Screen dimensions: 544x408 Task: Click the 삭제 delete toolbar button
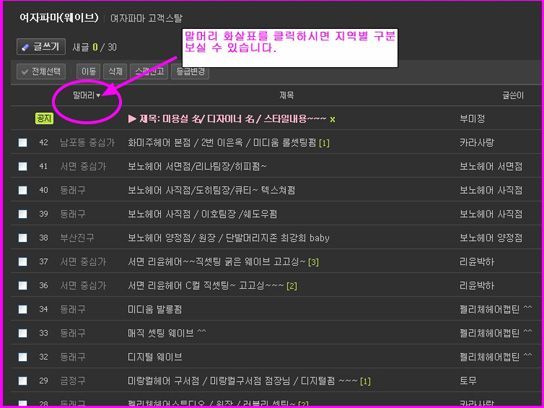(x=115, y=72)
